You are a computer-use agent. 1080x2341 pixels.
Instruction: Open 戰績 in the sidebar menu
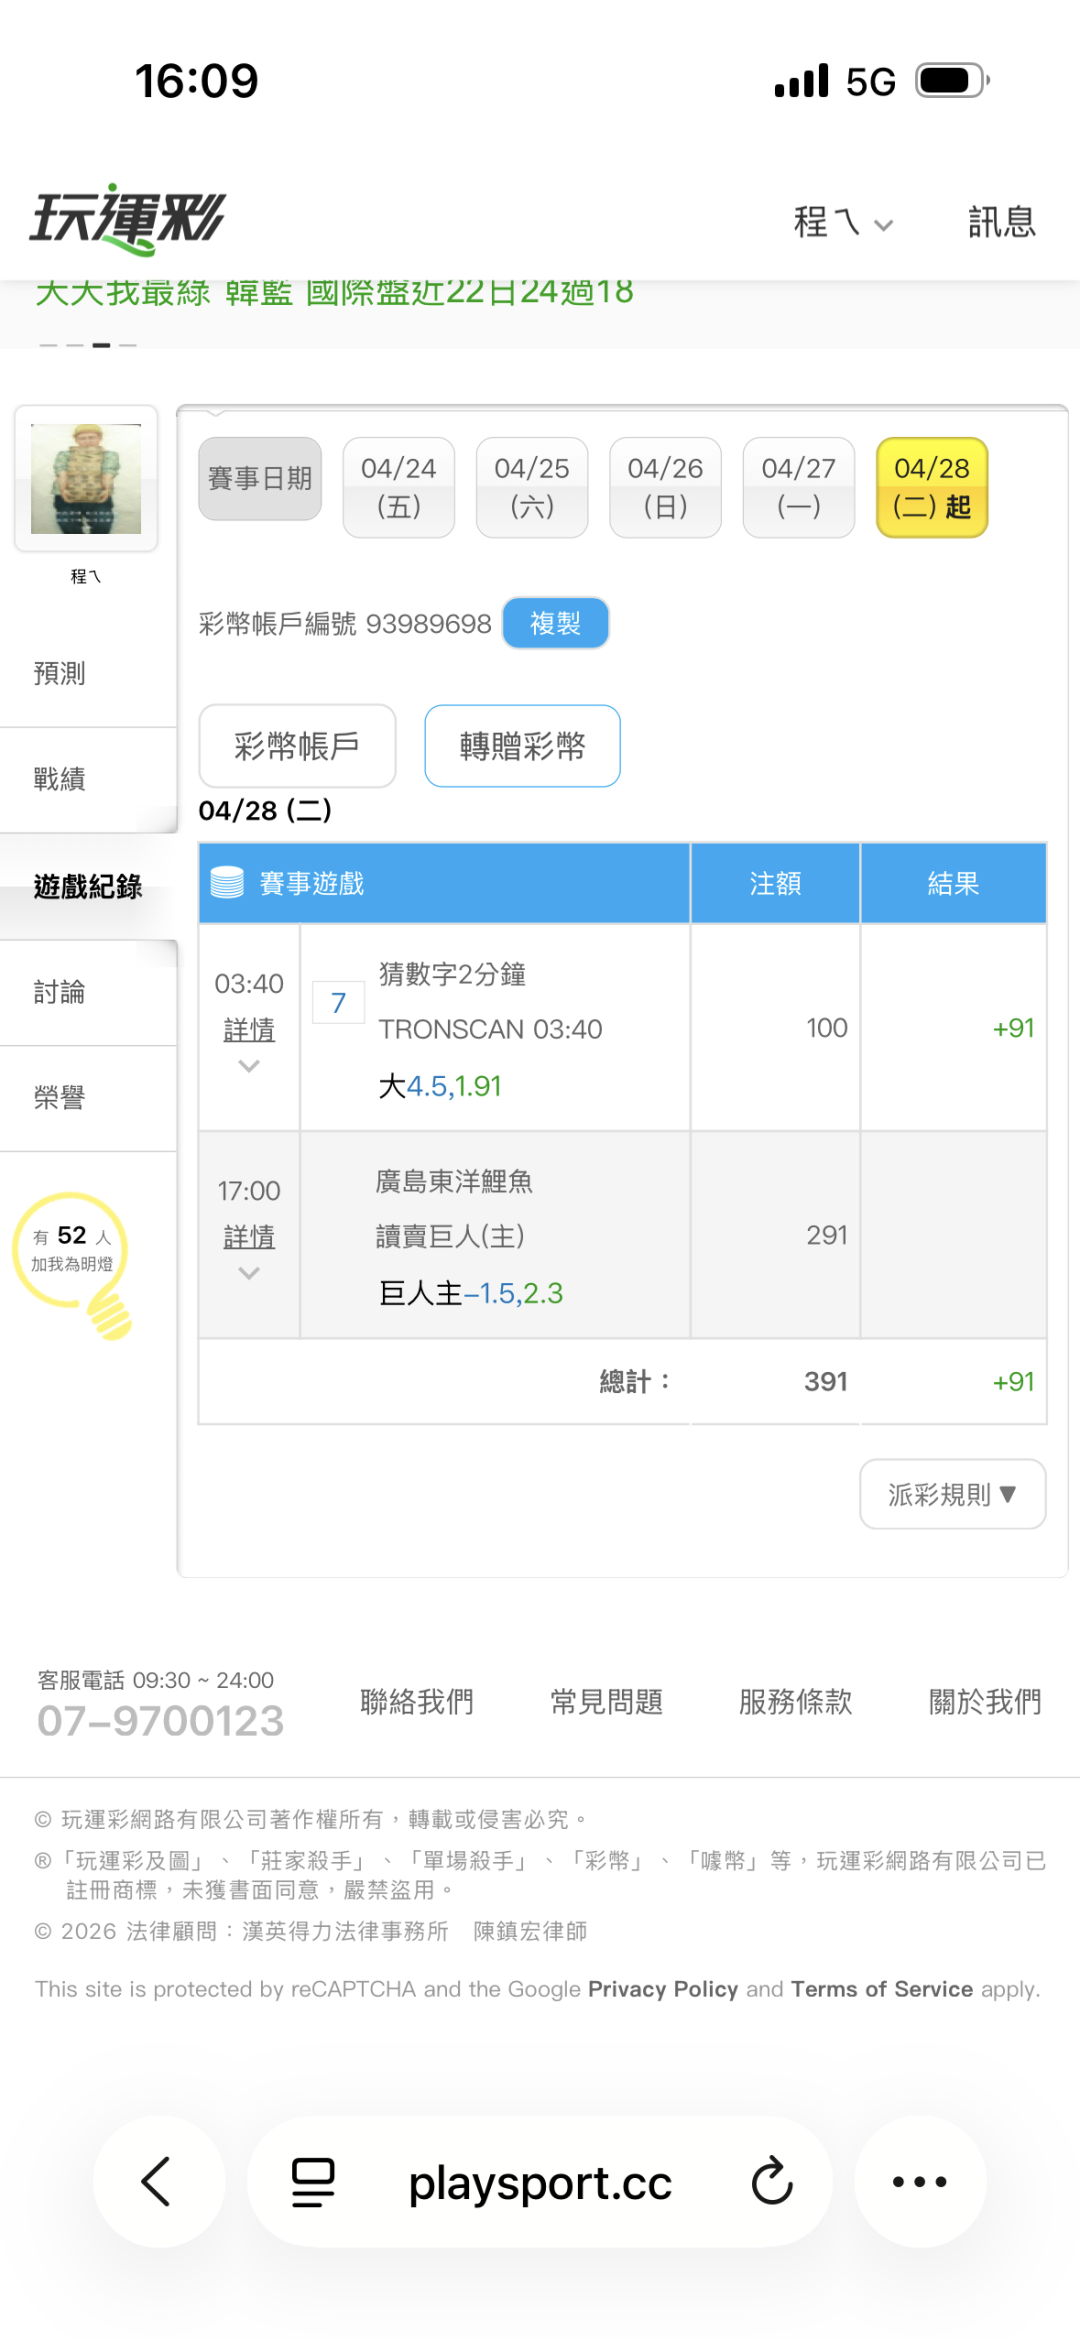pos(60,779)
